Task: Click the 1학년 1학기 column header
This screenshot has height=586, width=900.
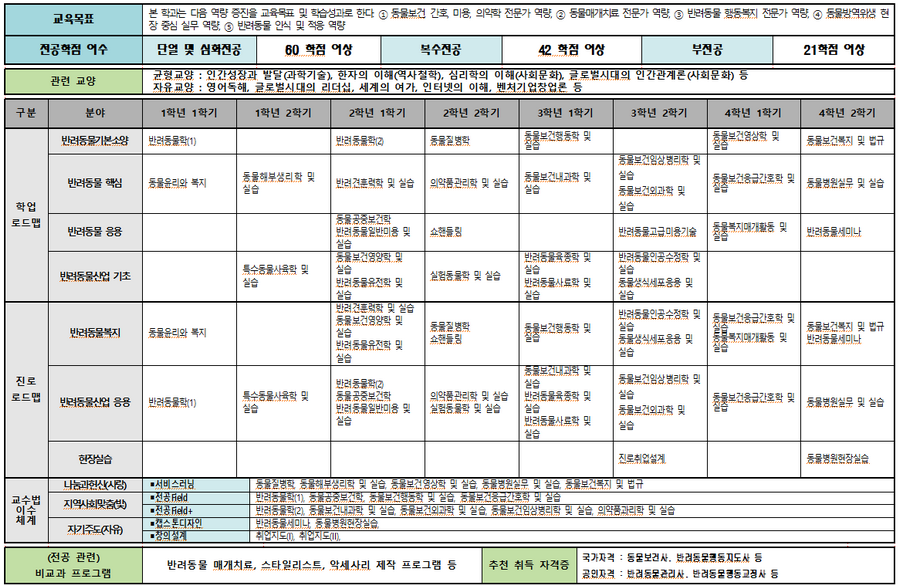Action: pyautogui.click(x=189, y=113)
